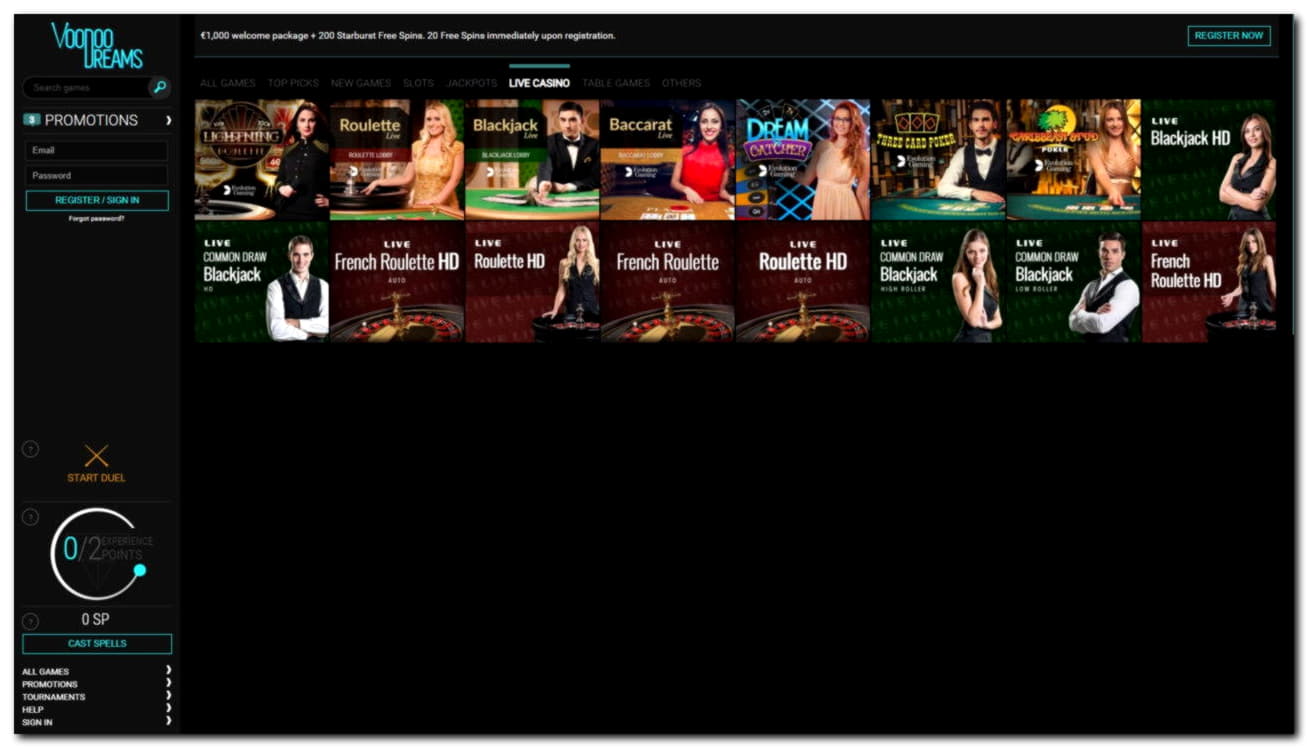Click the Register / Sign In button
This screenshot has height=748, width=1308.
tap(97, 200)
